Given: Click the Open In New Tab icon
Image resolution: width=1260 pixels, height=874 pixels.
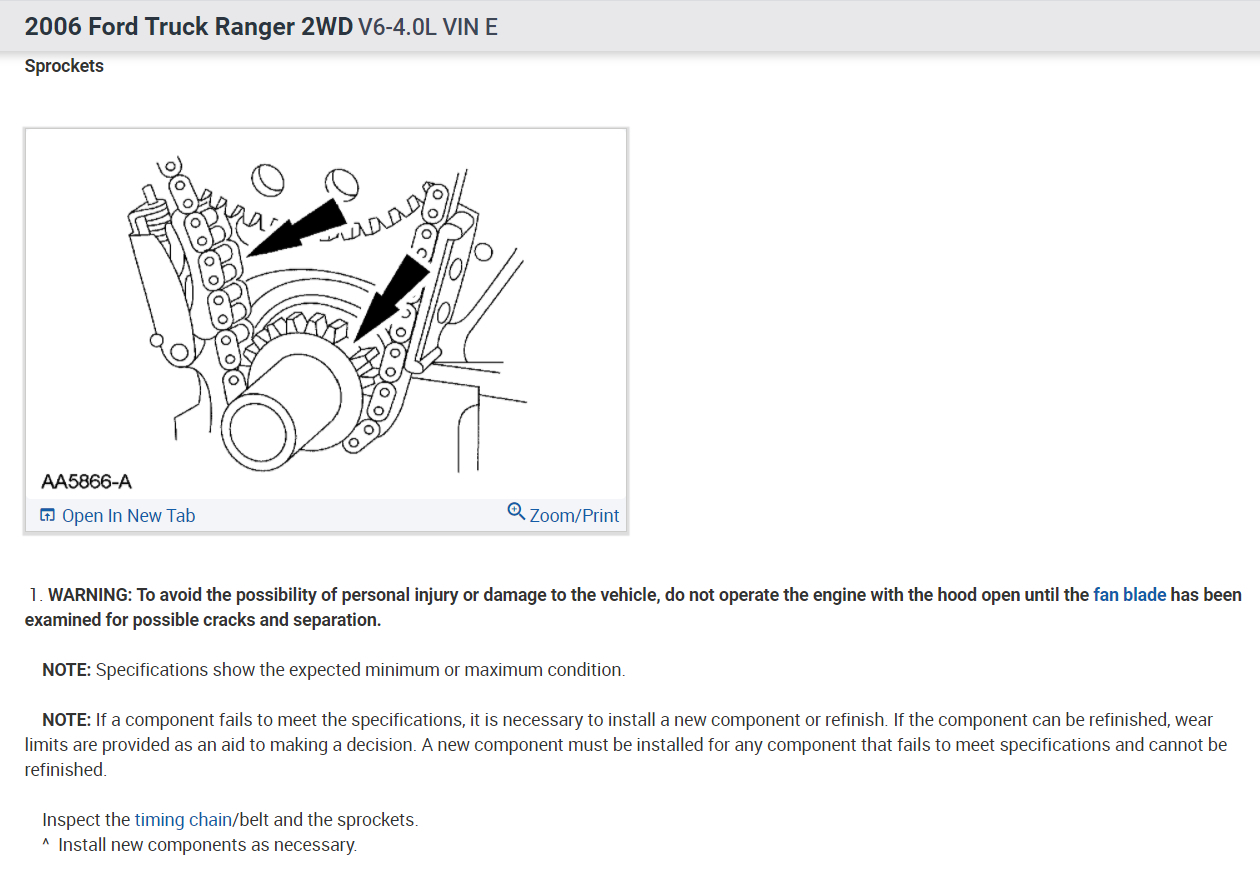Looking at the screenshot, I should coord(47,515).
